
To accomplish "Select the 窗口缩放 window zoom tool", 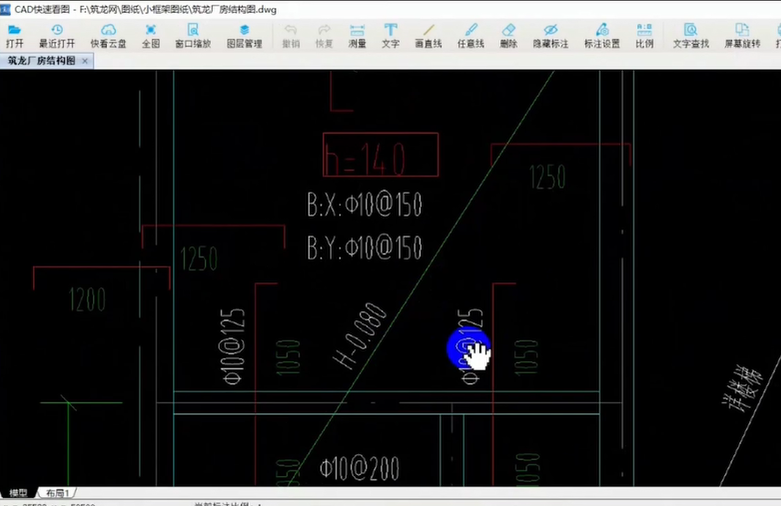I will tap(193, 35).
